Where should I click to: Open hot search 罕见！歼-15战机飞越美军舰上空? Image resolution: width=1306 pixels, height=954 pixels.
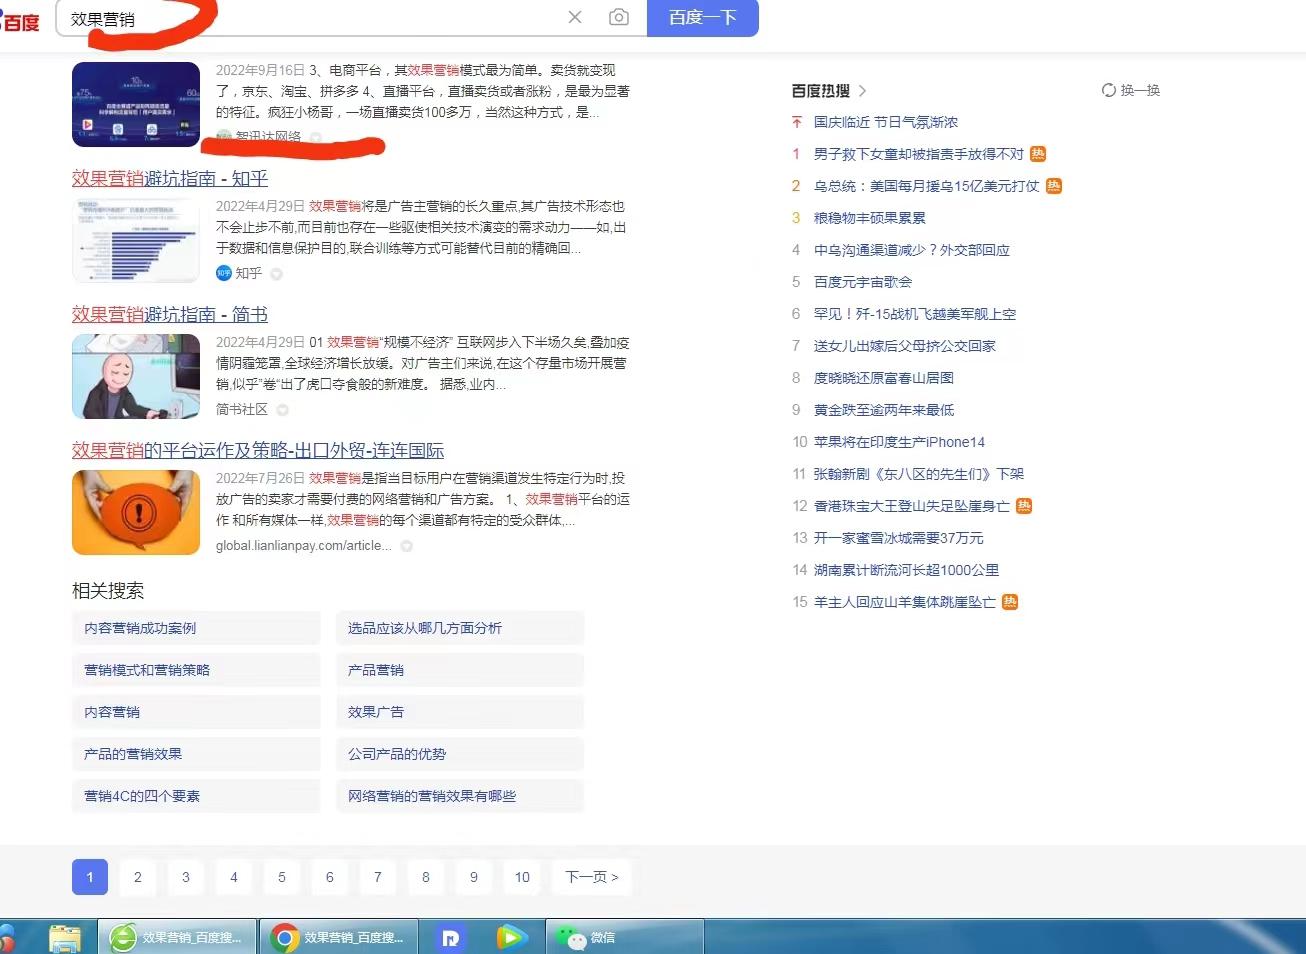point(915,314)
